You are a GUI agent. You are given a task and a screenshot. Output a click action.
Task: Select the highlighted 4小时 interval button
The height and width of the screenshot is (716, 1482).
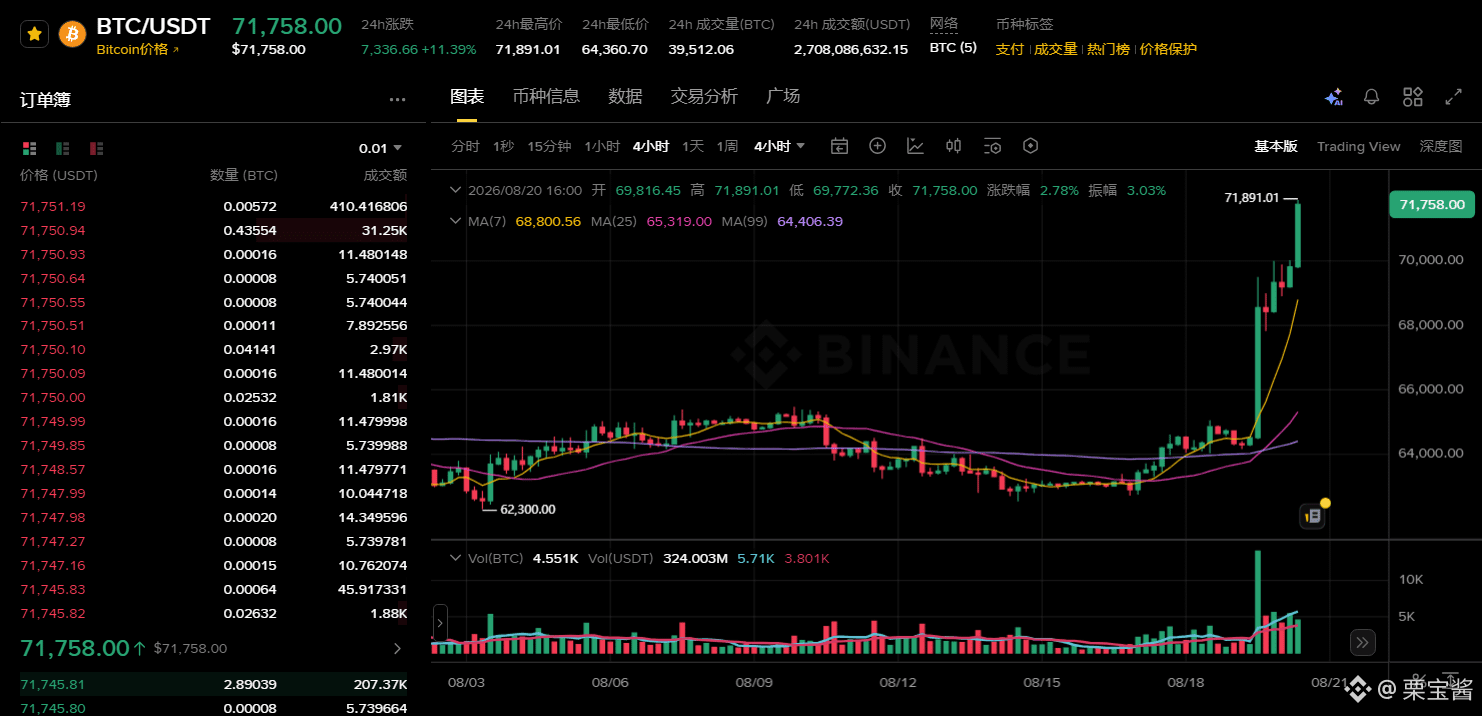651,146
